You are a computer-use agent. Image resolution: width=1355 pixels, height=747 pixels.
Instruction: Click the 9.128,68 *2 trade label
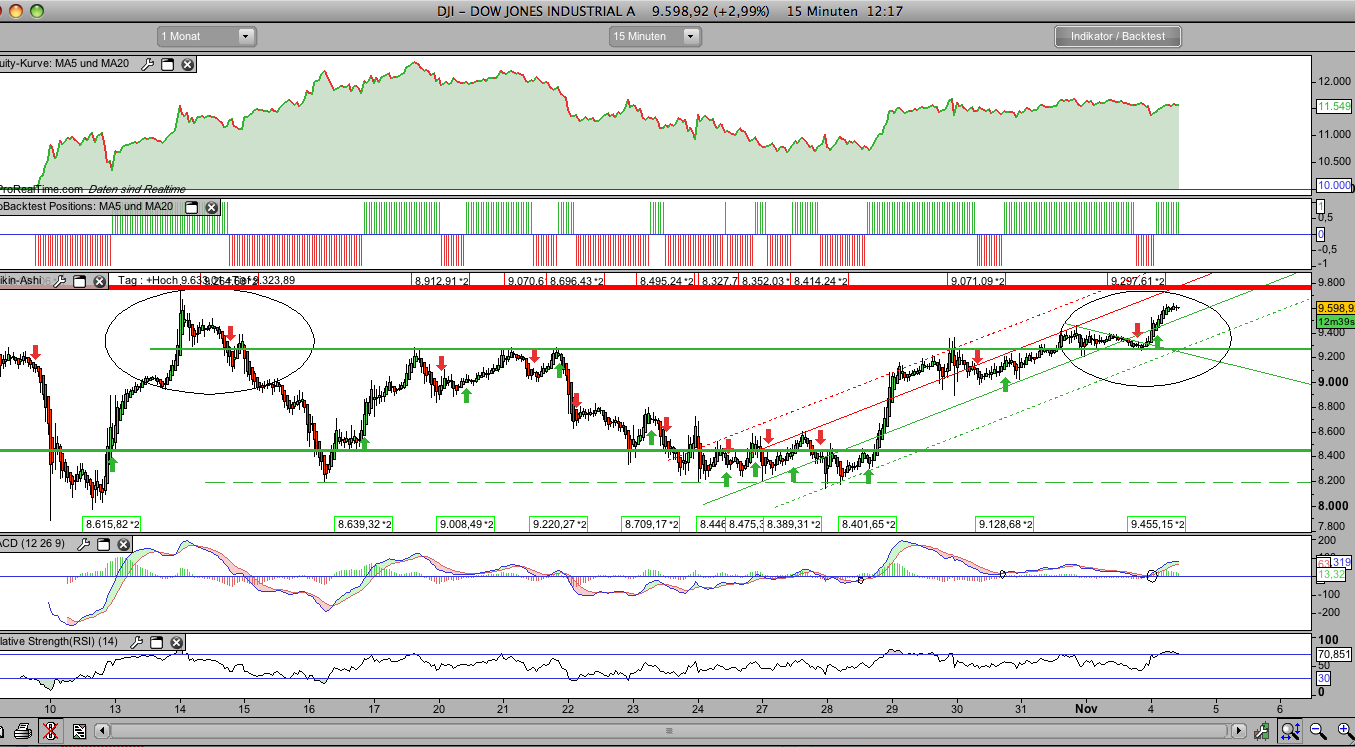1005,524
